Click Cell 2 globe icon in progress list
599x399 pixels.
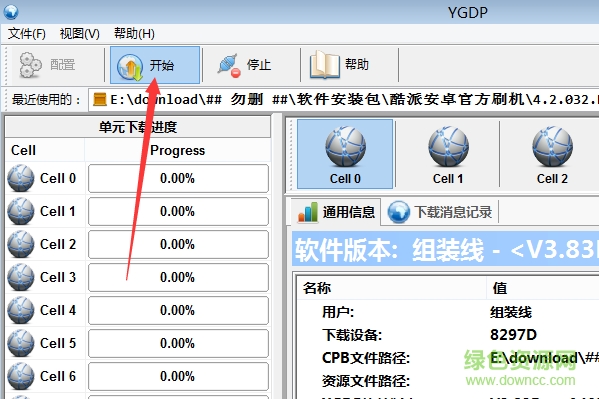tap(21, 244)
